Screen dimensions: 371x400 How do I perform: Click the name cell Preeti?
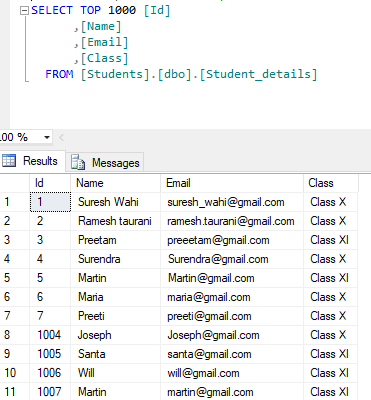point(115,316)
